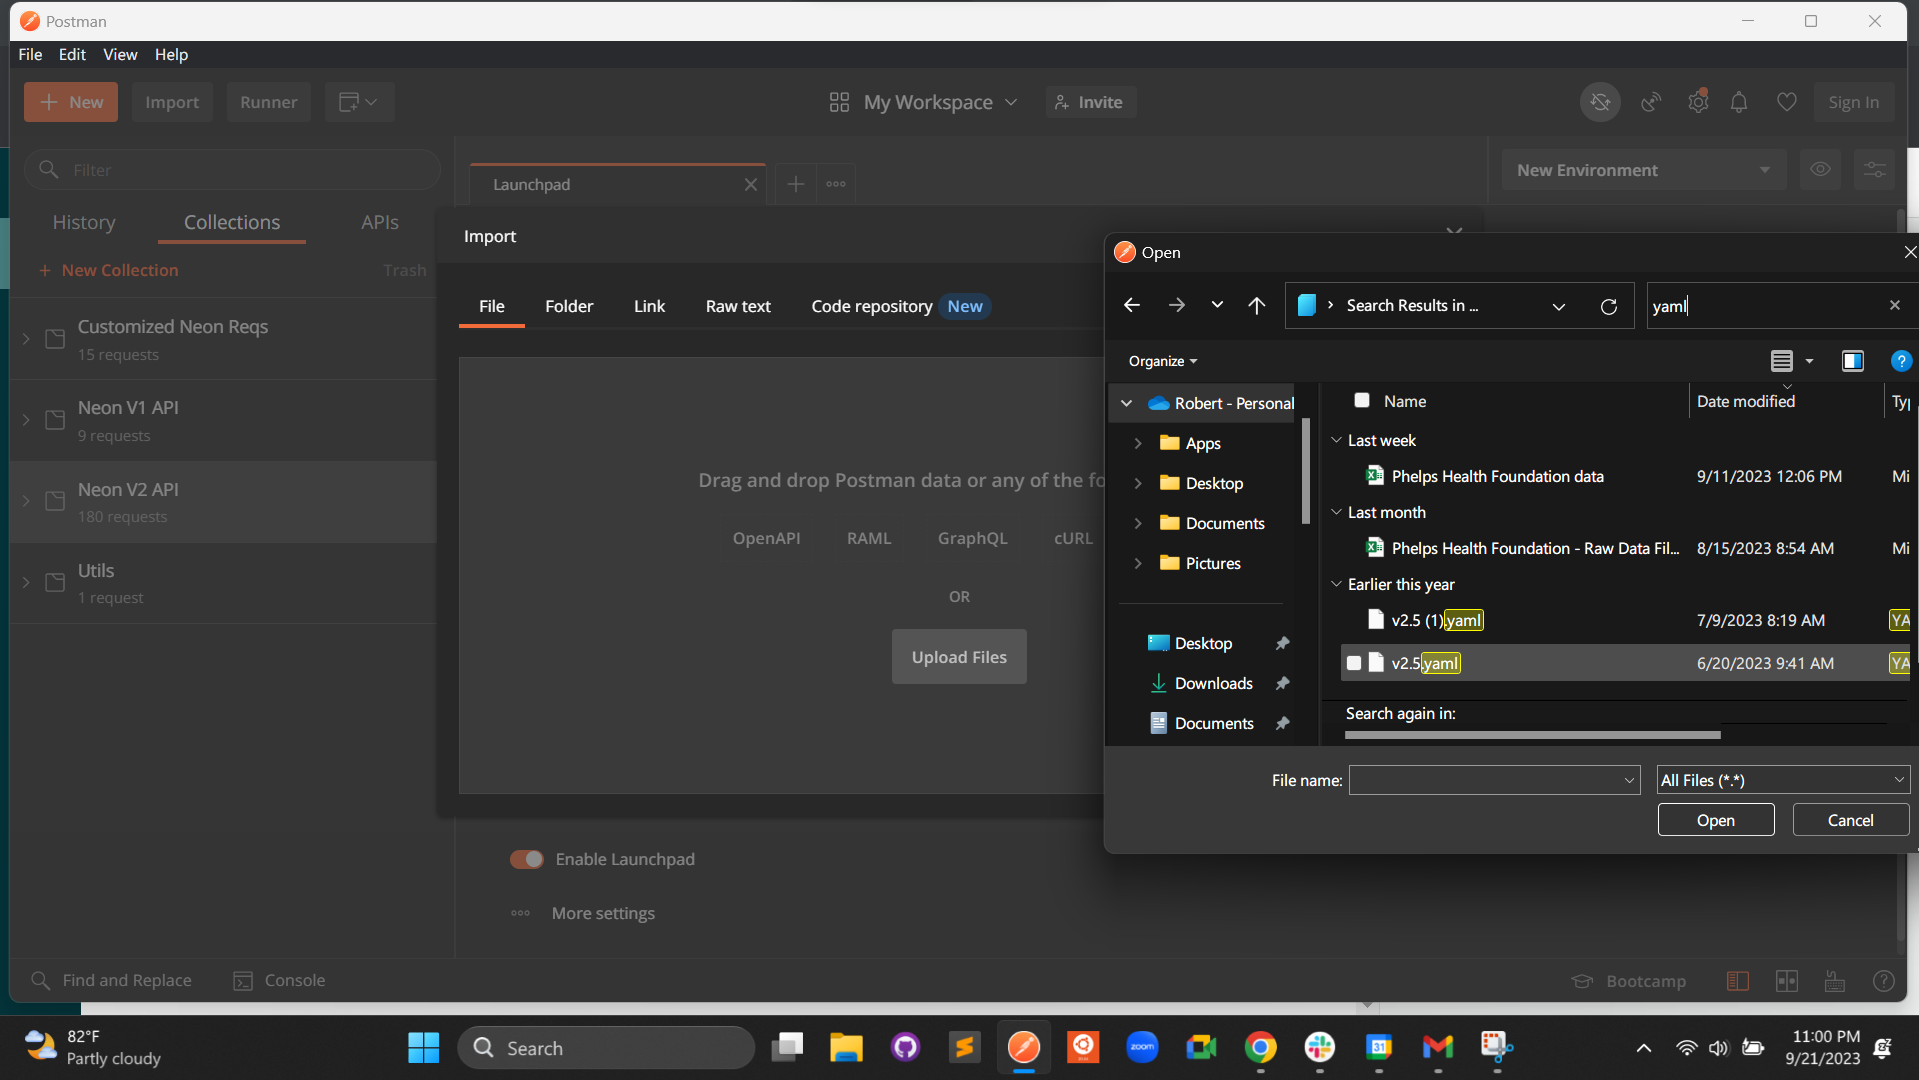Viewport: 1919px width, 1080px height.
Task: Open Zoom from the taskbar
Action: click(1142, 1048)
